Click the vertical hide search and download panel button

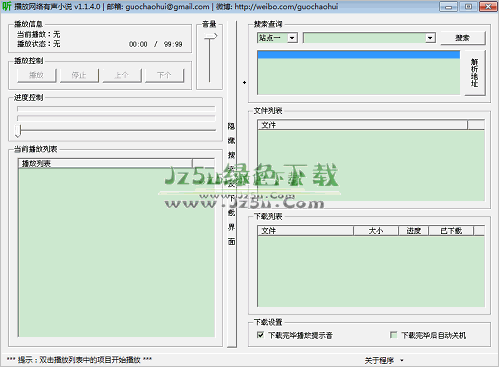(x=232, y=184)
